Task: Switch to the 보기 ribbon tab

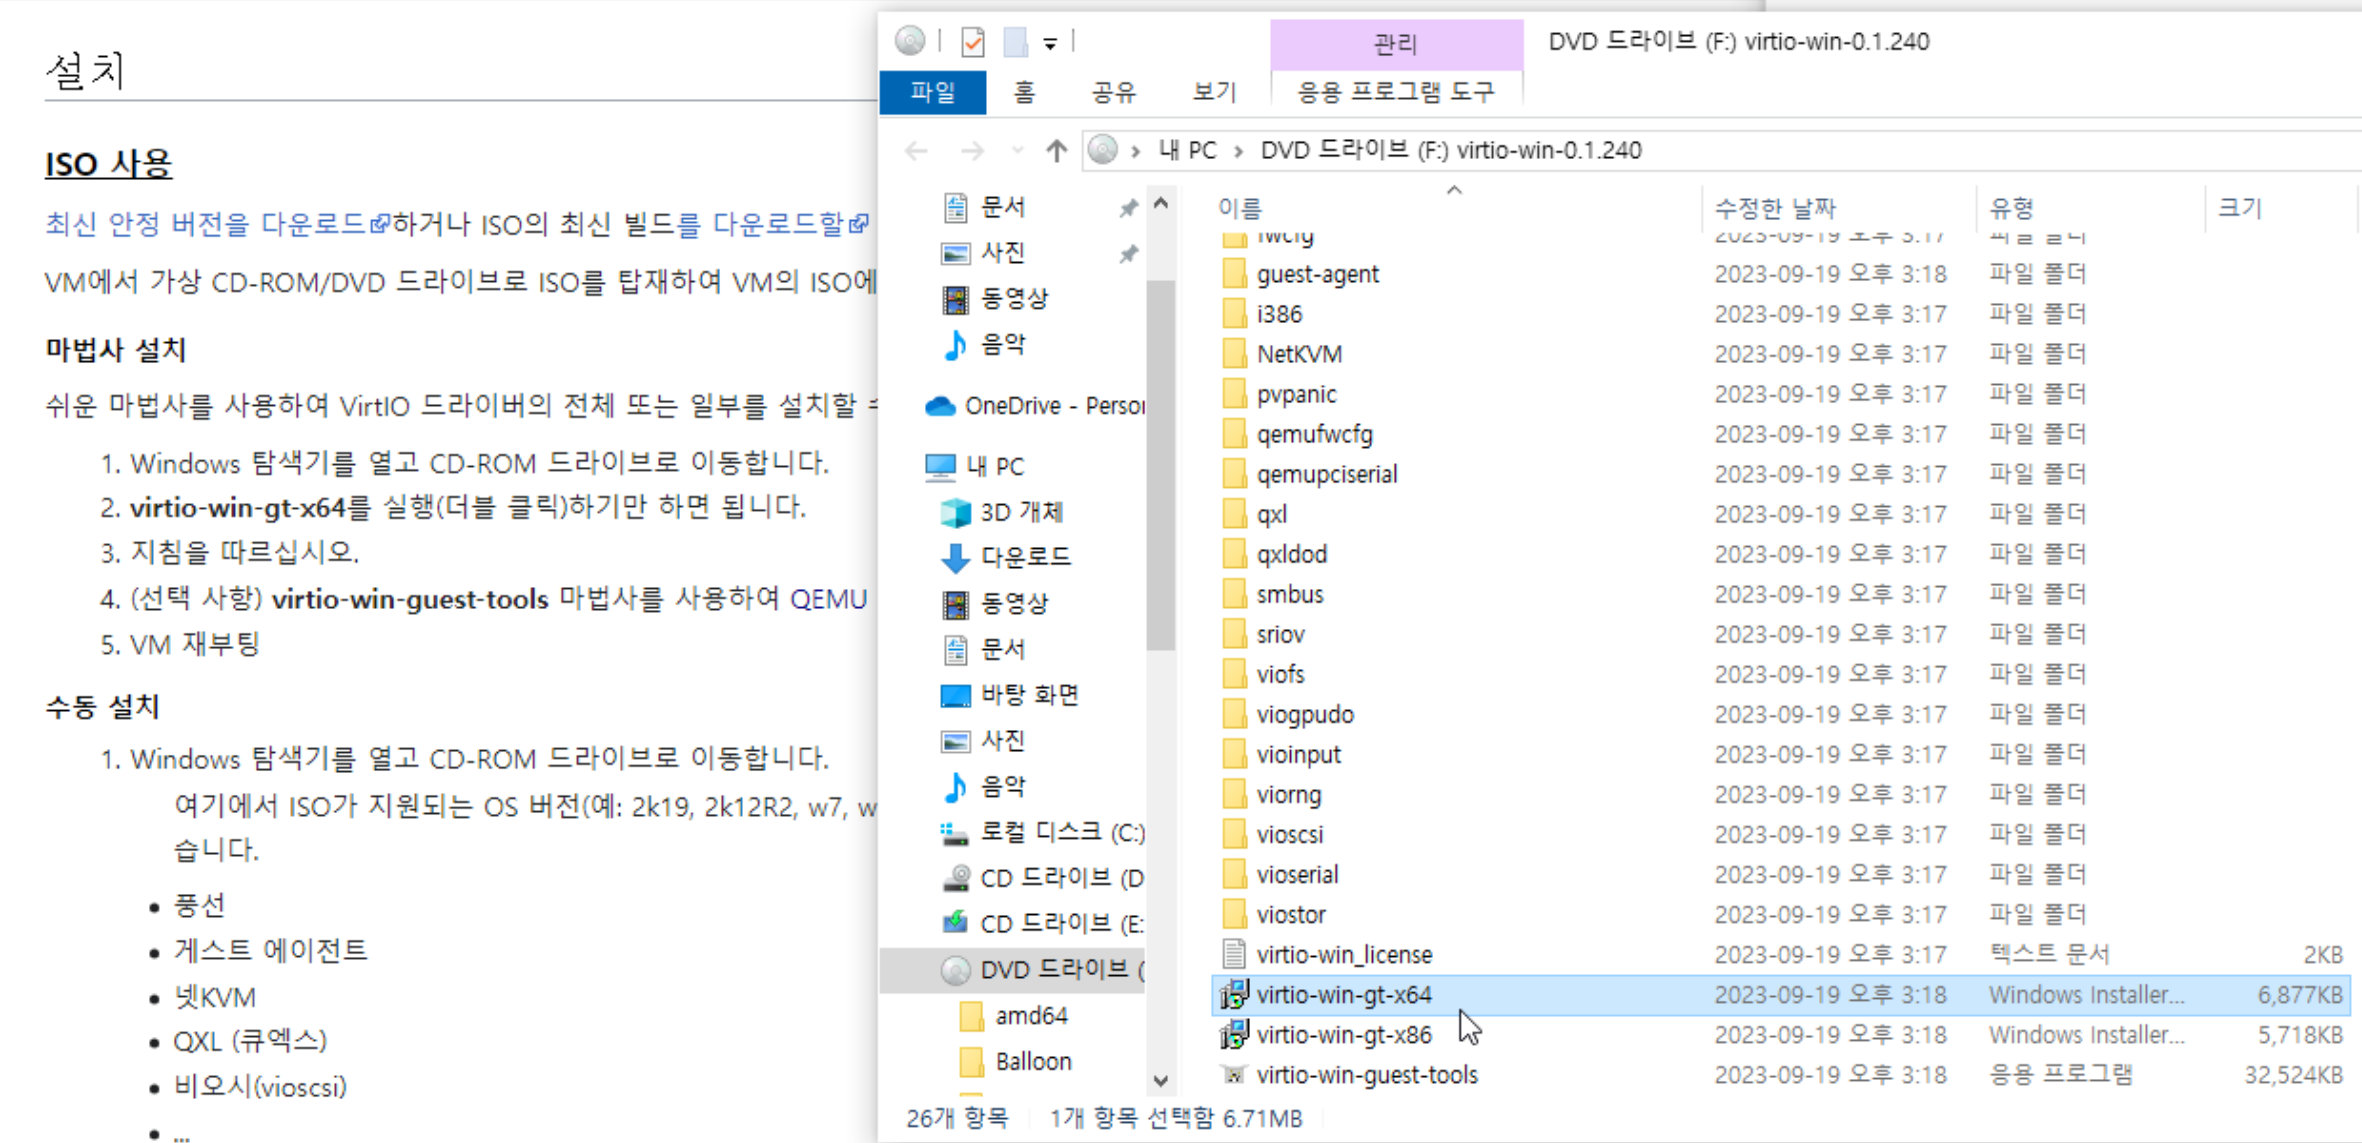Action: pos(1214,93)
